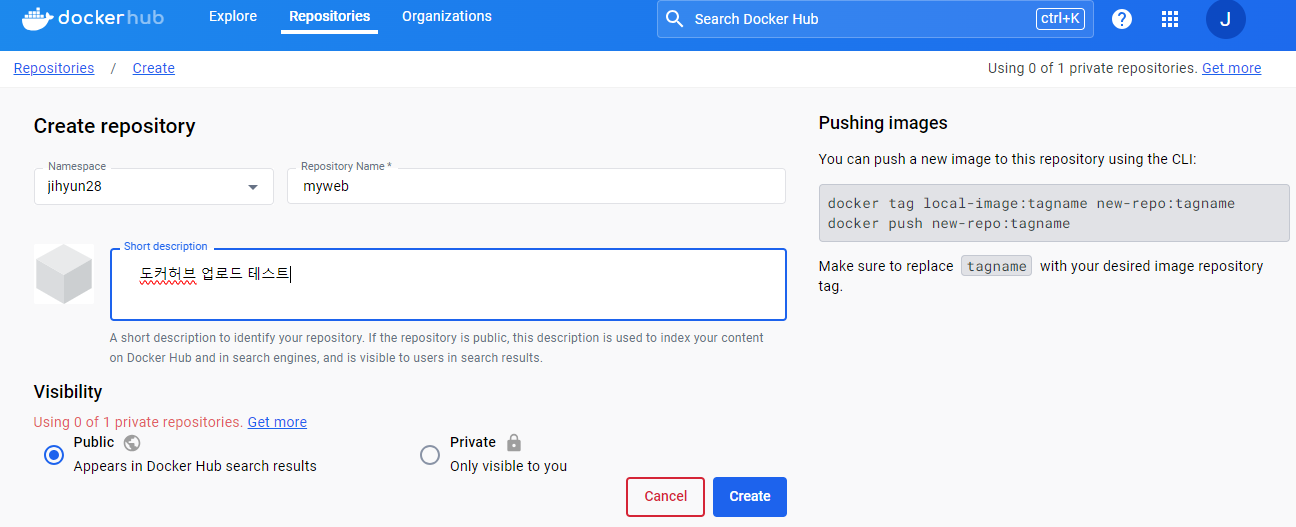The image size is (1296, 527).
Task: Click Get more link under Visibility
Action: click(x=277, y=422)
